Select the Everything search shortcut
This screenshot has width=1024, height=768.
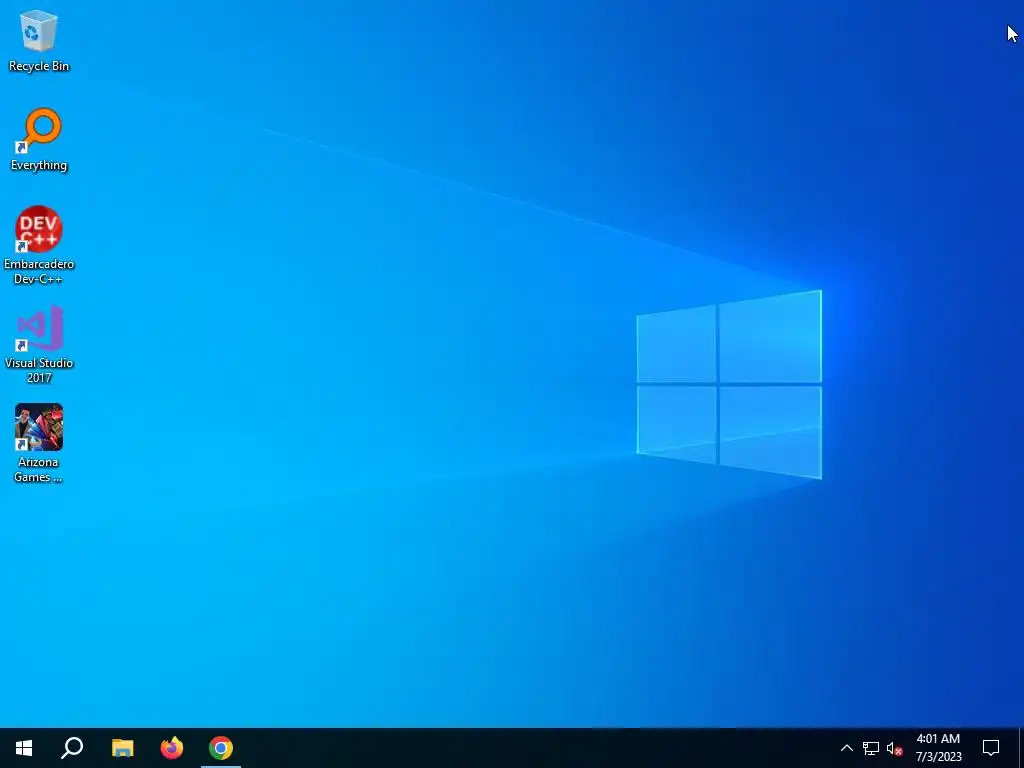pos(39,140)
